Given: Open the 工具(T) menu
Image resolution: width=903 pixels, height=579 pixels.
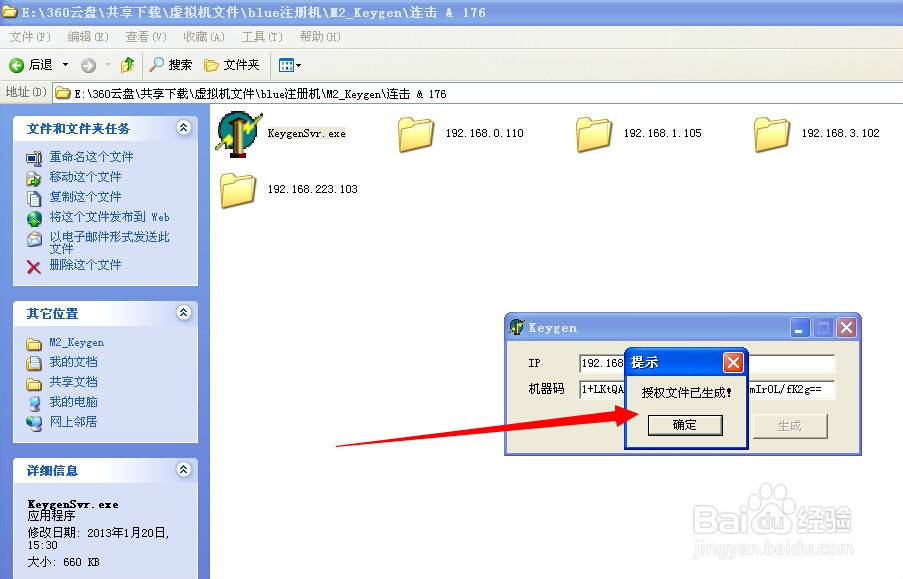Looking at the screenshot, I should tap(262, 37).
